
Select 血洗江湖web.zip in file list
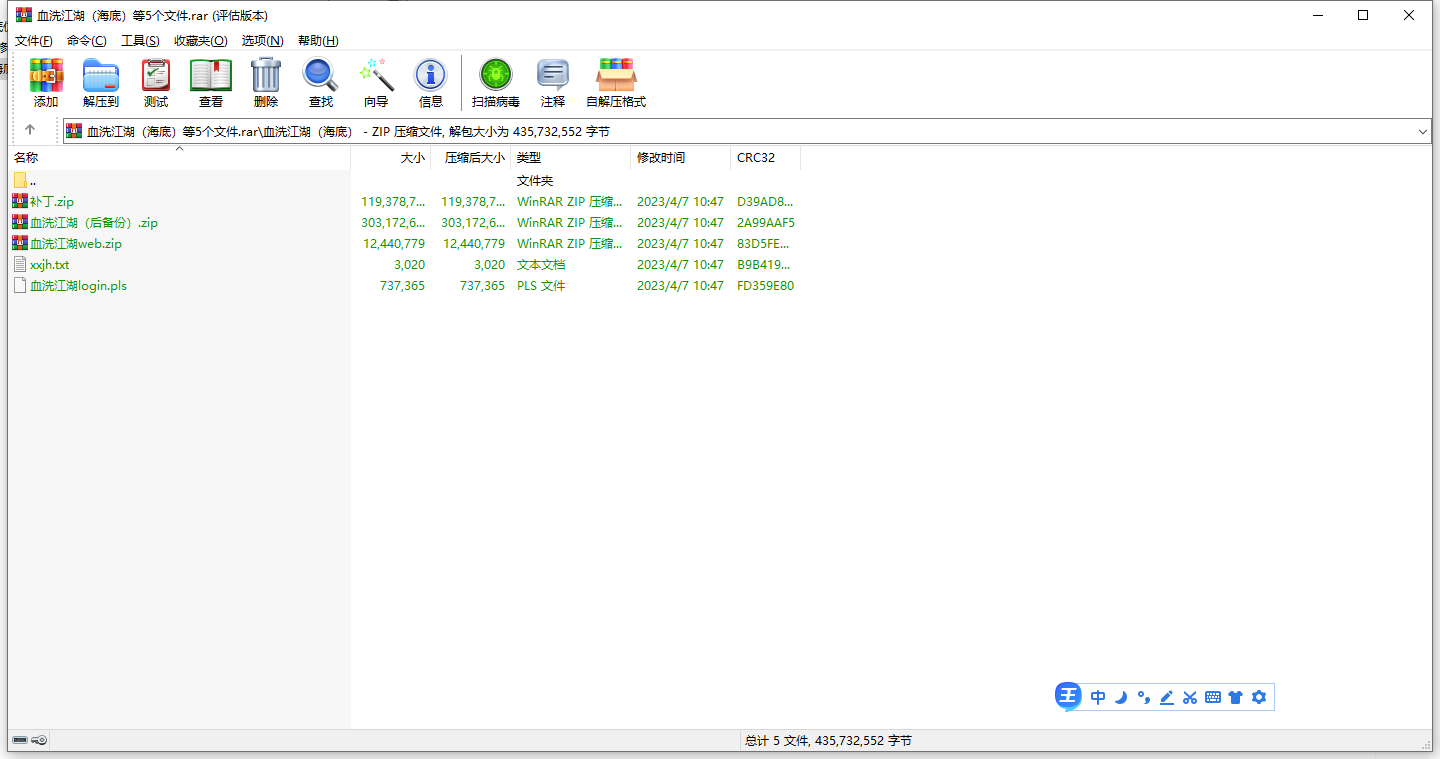(76, 244)
